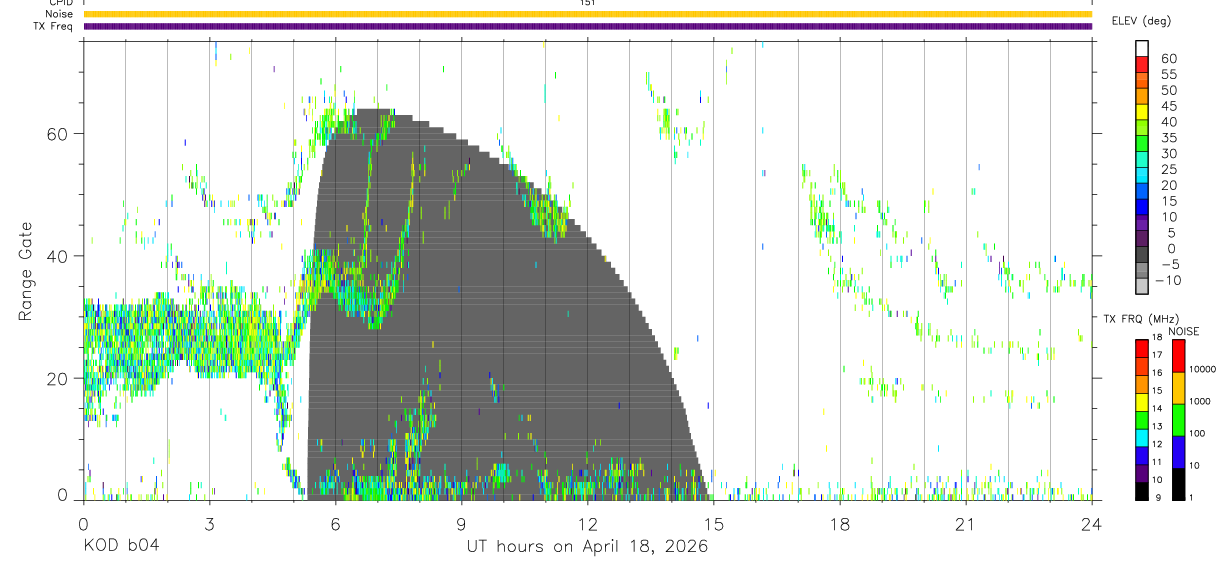Click the x-axis hour tick label "3"
Image resolution: width=1228 pixels, height=567 pixels.
tap(209, 523)
